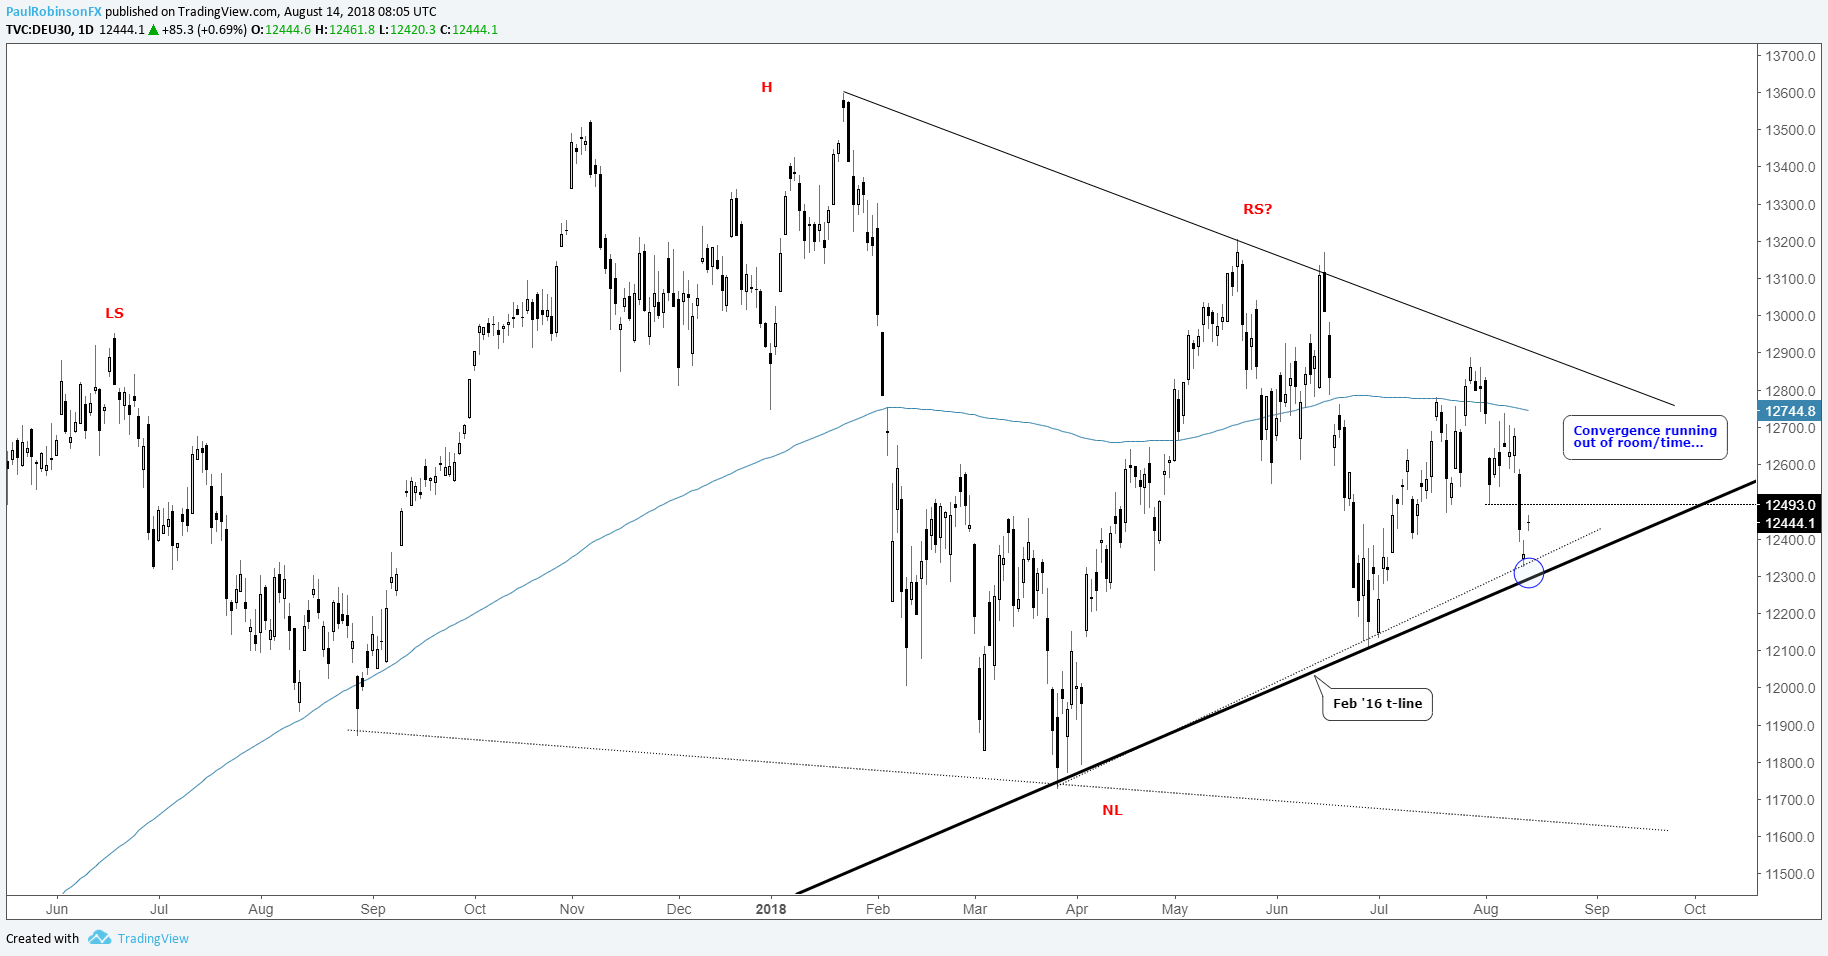Image resolution: width=1828 pixels, height=956 pixels.
Task: Click the 12444.1 current price label
Action: 1789,523
